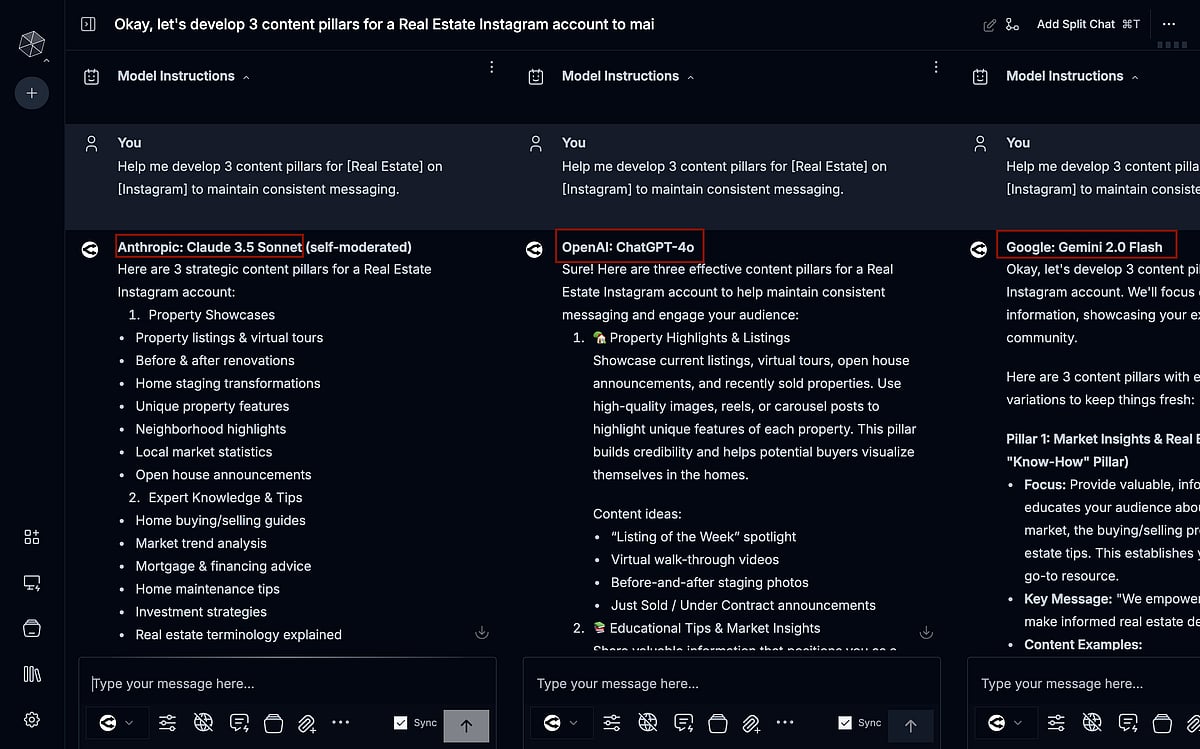Open model selector dropdown in second chat input

pyautogui.click(x=560, y=723)
